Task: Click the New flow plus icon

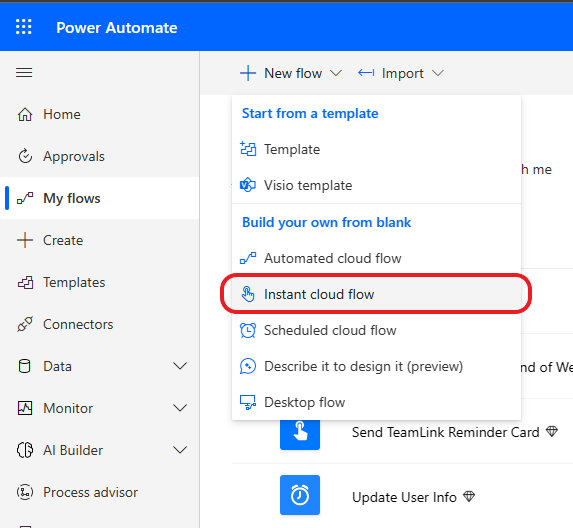Action: click(248, 73)
